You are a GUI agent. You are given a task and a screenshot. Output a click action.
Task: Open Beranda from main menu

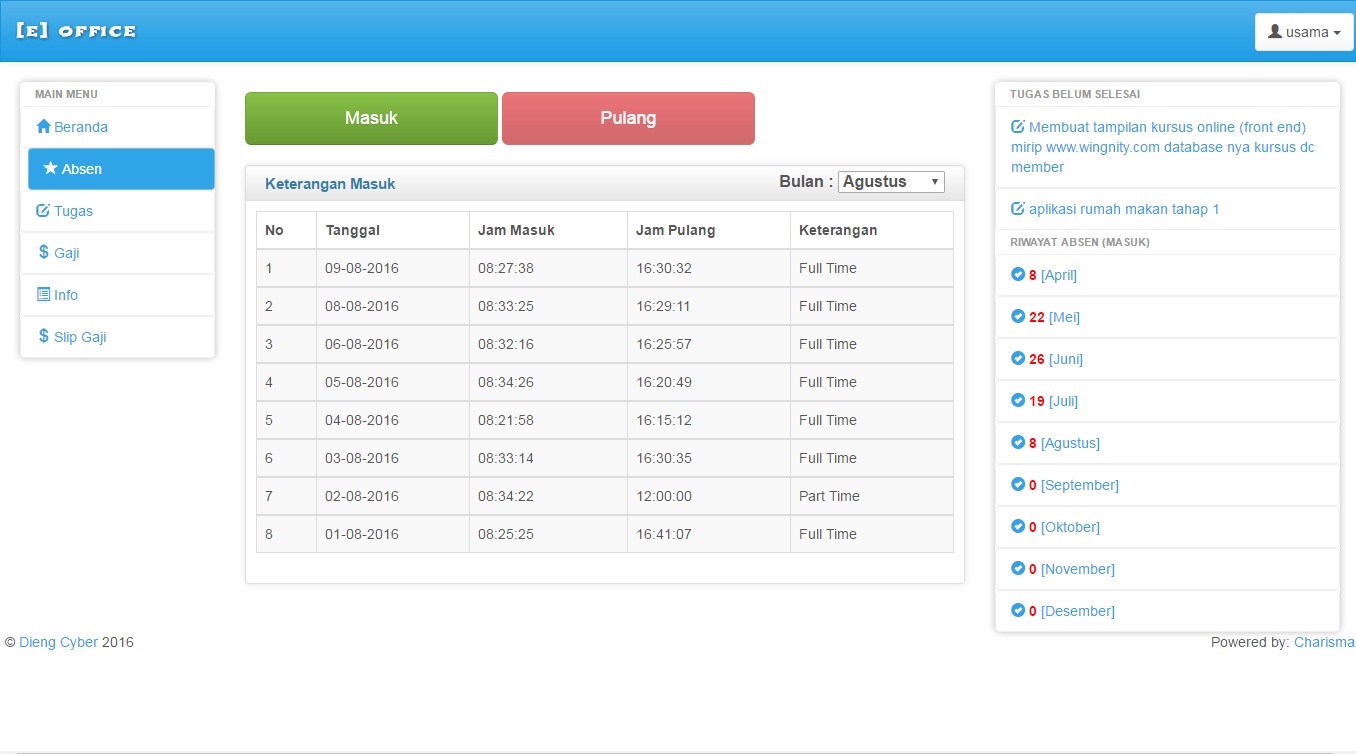(x=117, y=127)
